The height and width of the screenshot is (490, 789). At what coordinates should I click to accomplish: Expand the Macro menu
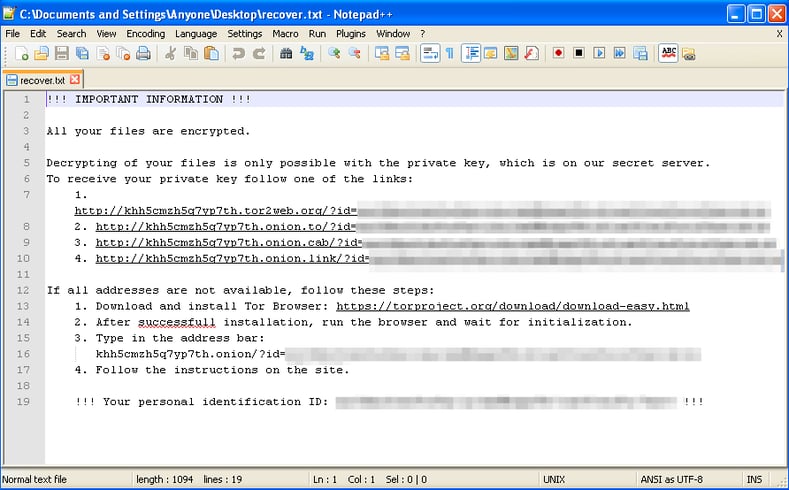point(285,33)
